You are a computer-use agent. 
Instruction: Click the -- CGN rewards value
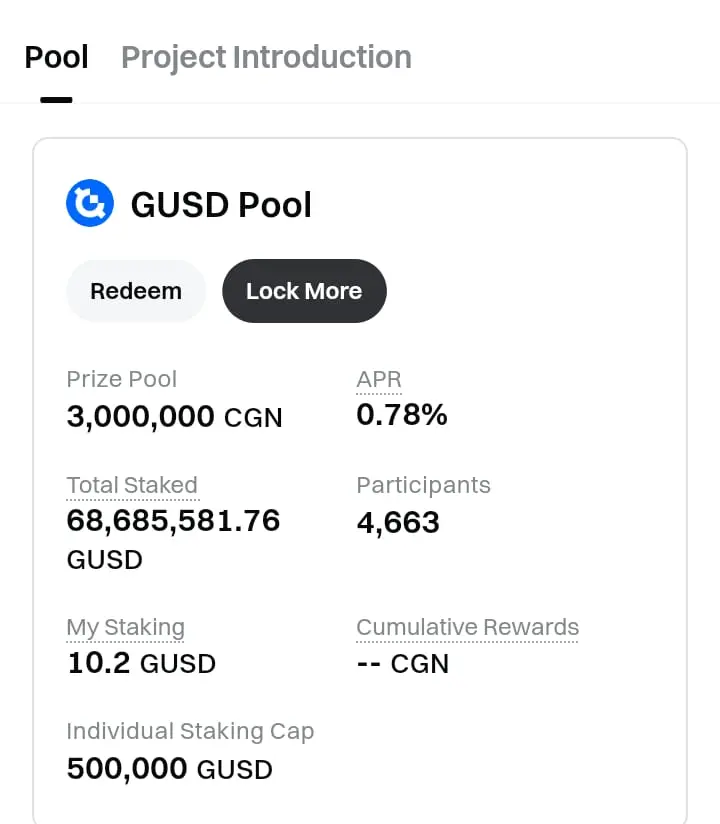(403, 663)
